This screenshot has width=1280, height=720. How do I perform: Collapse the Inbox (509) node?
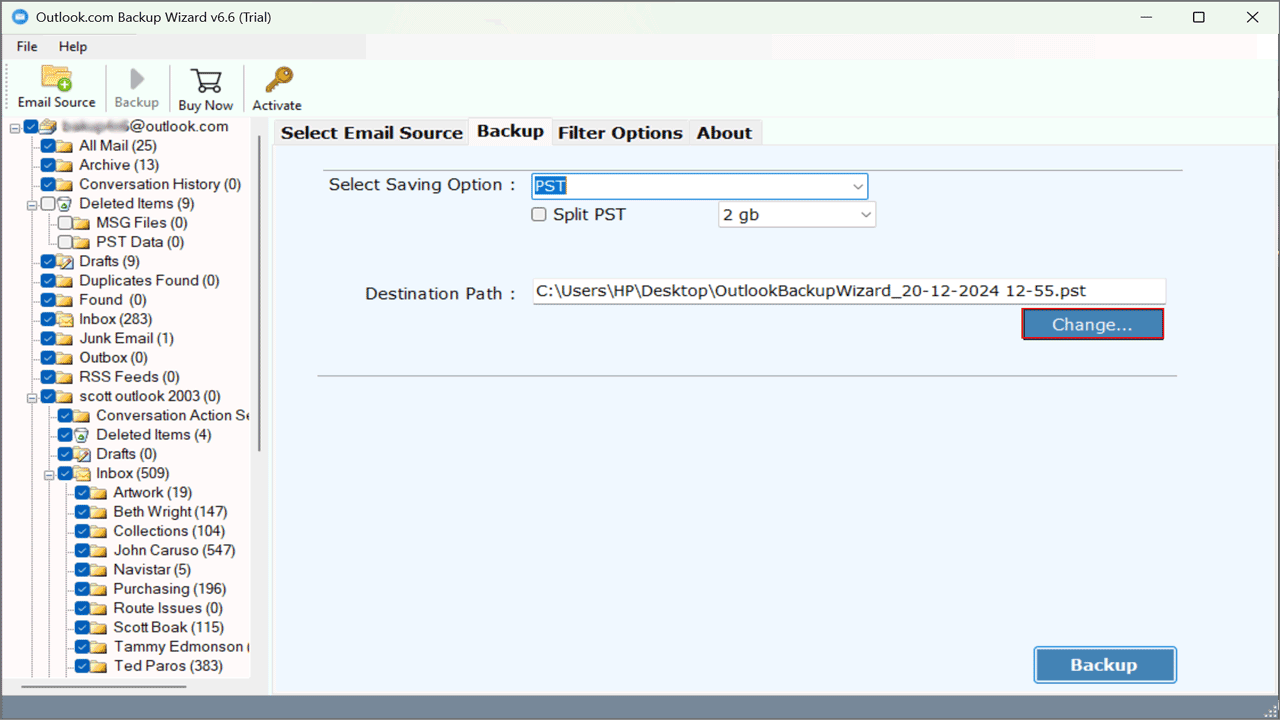click(49, 474)
